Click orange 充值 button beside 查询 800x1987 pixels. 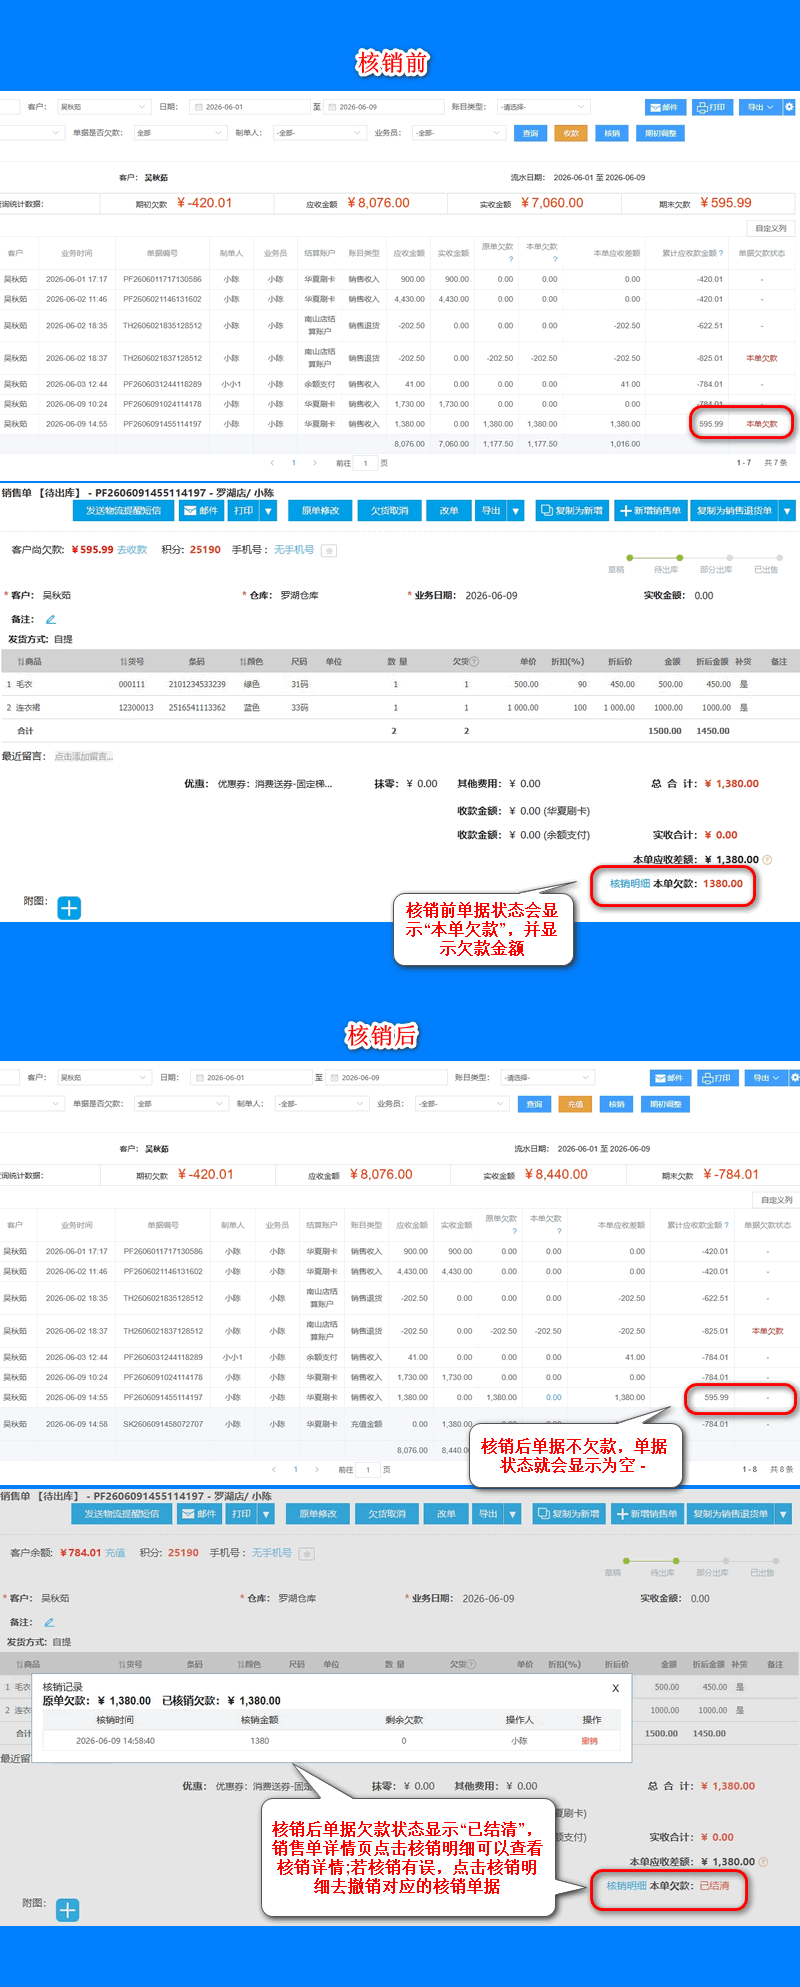pyautogui.click(x=575, y=1104)
